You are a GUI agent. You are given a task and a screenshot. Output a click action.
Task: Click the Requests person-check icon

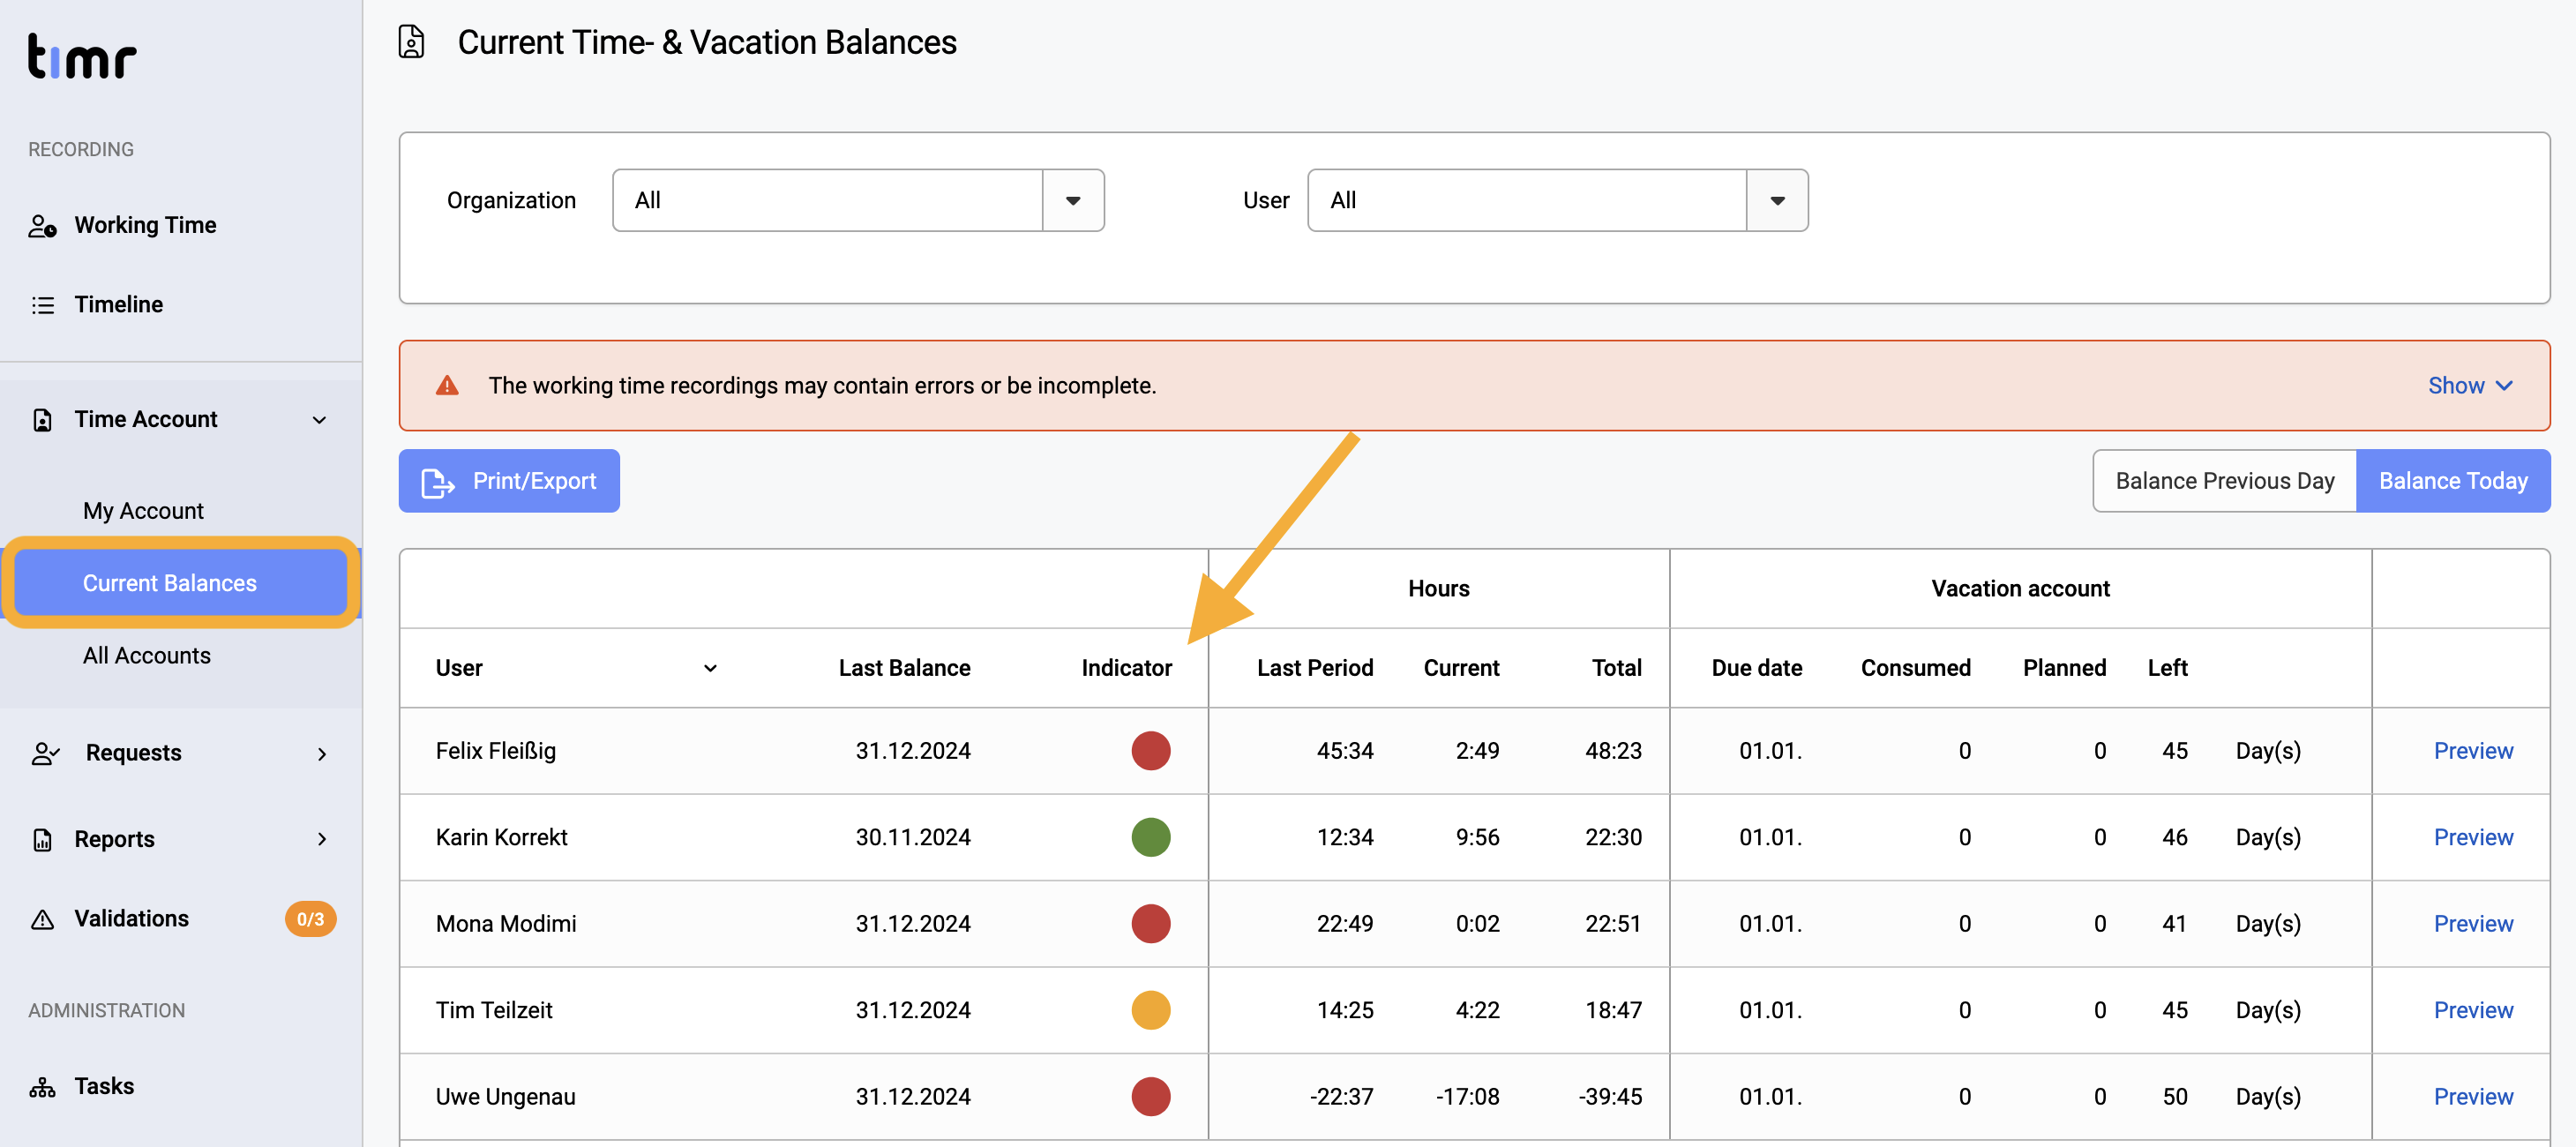(45, 753)
